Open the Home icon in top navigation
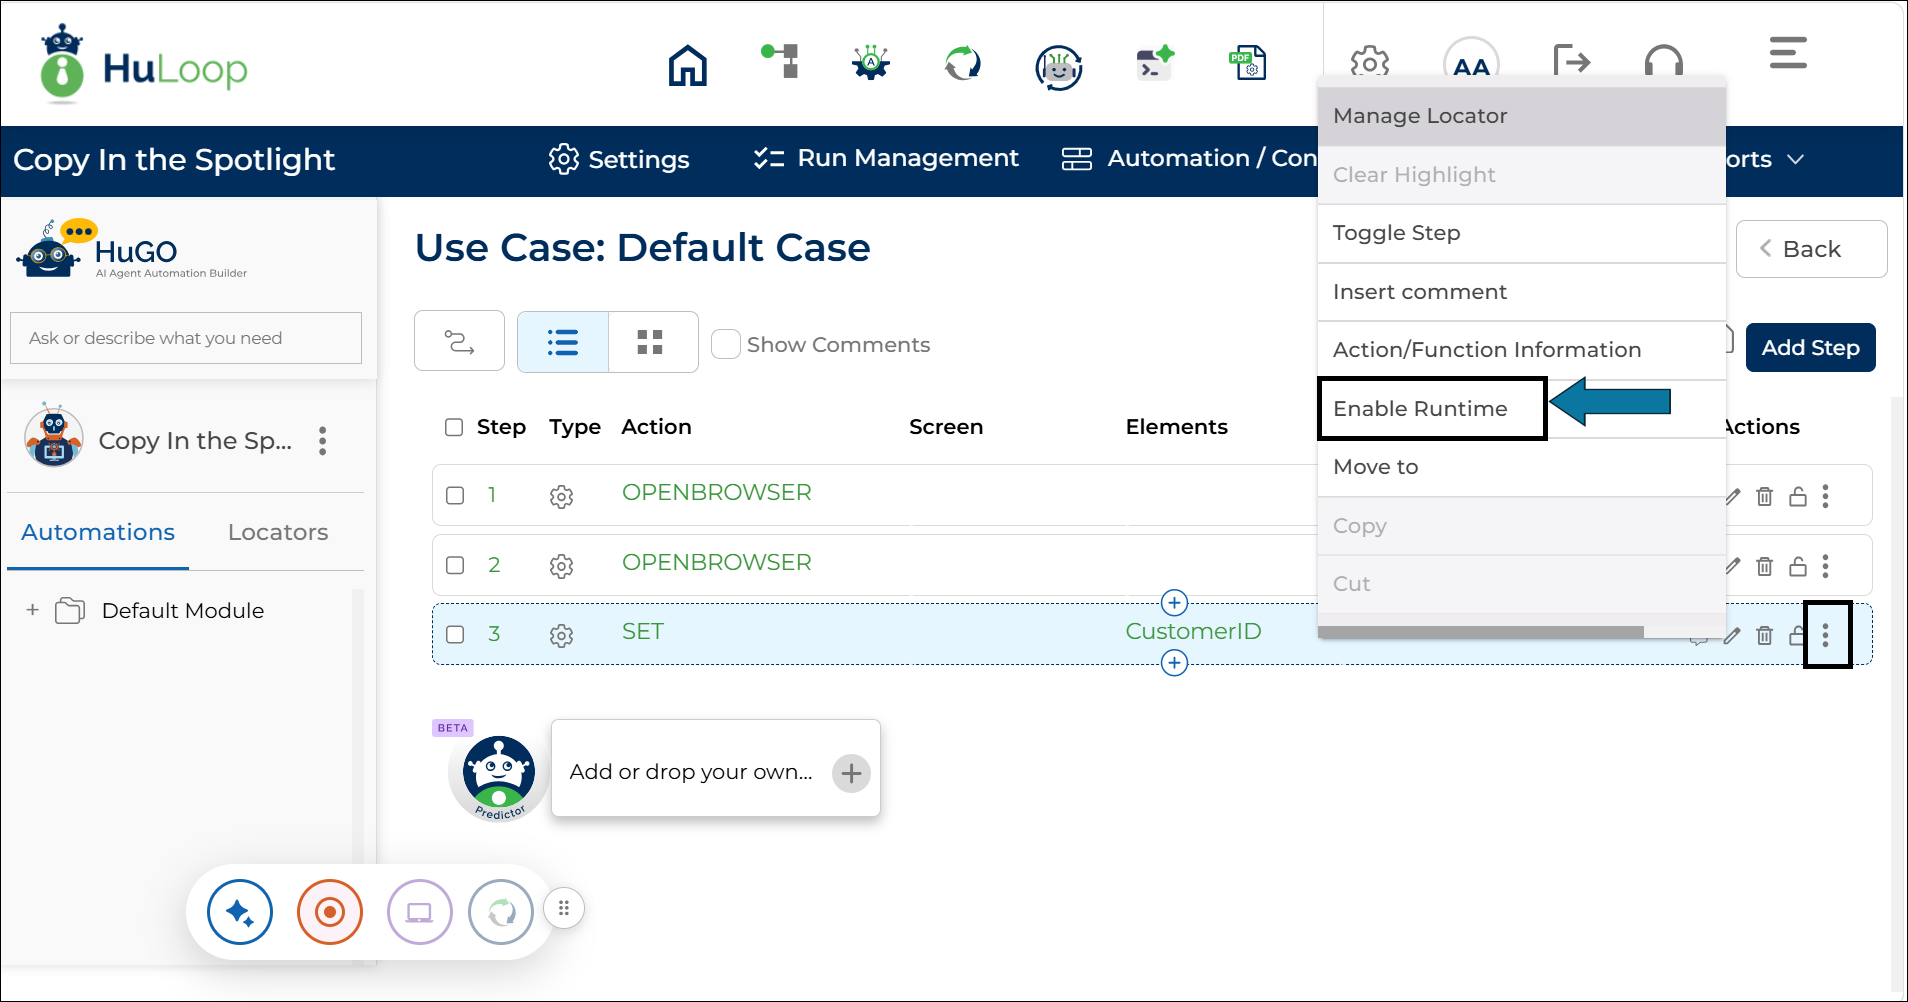The height and width of the screenshot is (1002, 1908). [687, 66]
